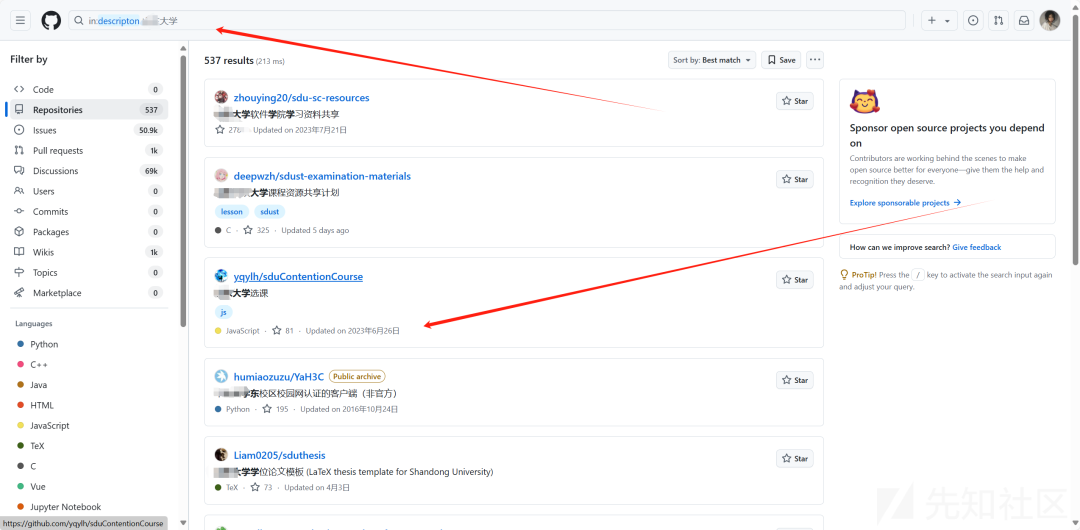Screen dimensions: 1080x530
Task: Open the hamburger navigation menu
Action: click(20, 21)
